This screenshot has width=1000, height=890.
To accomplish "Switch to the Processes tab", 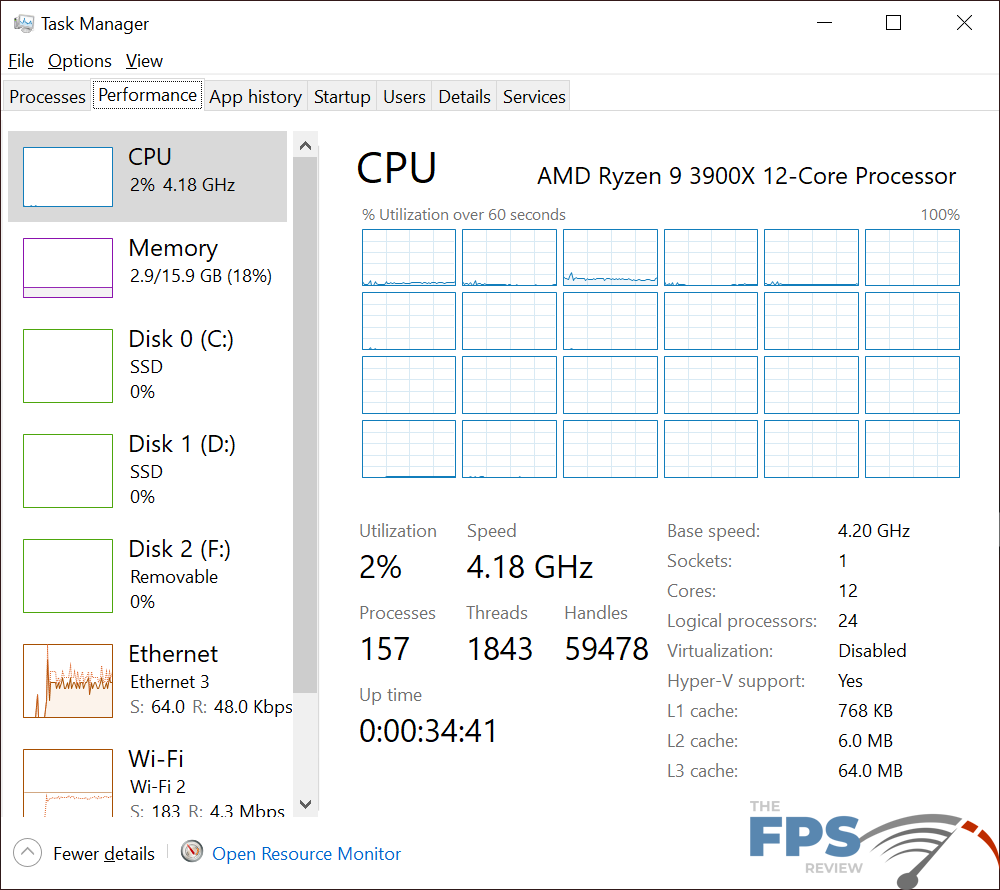I will (x=47, y=96).
